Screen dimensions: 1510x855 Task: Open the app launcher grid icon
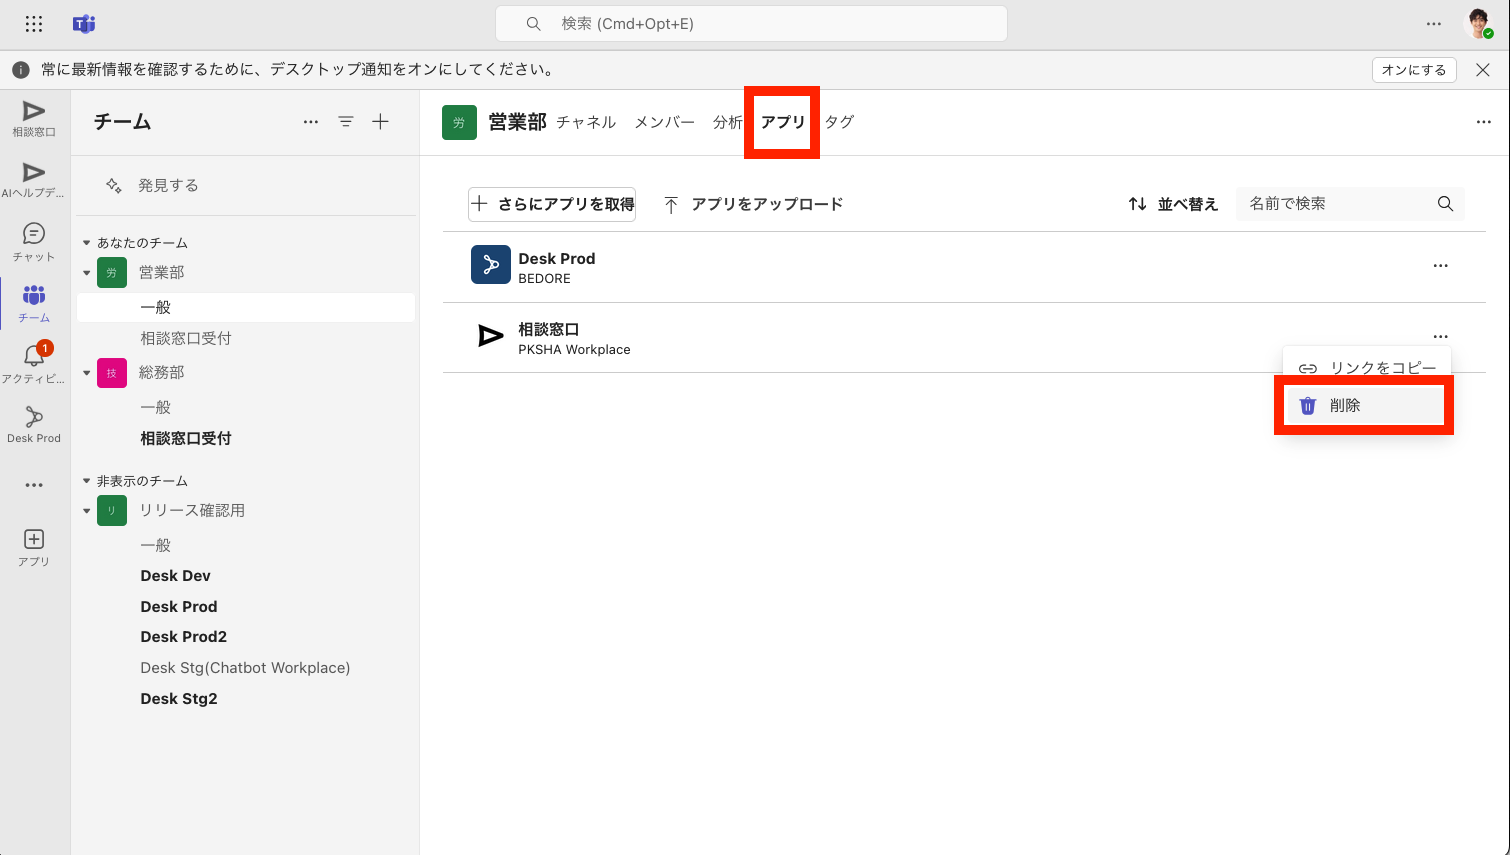[x=34, y=24]
